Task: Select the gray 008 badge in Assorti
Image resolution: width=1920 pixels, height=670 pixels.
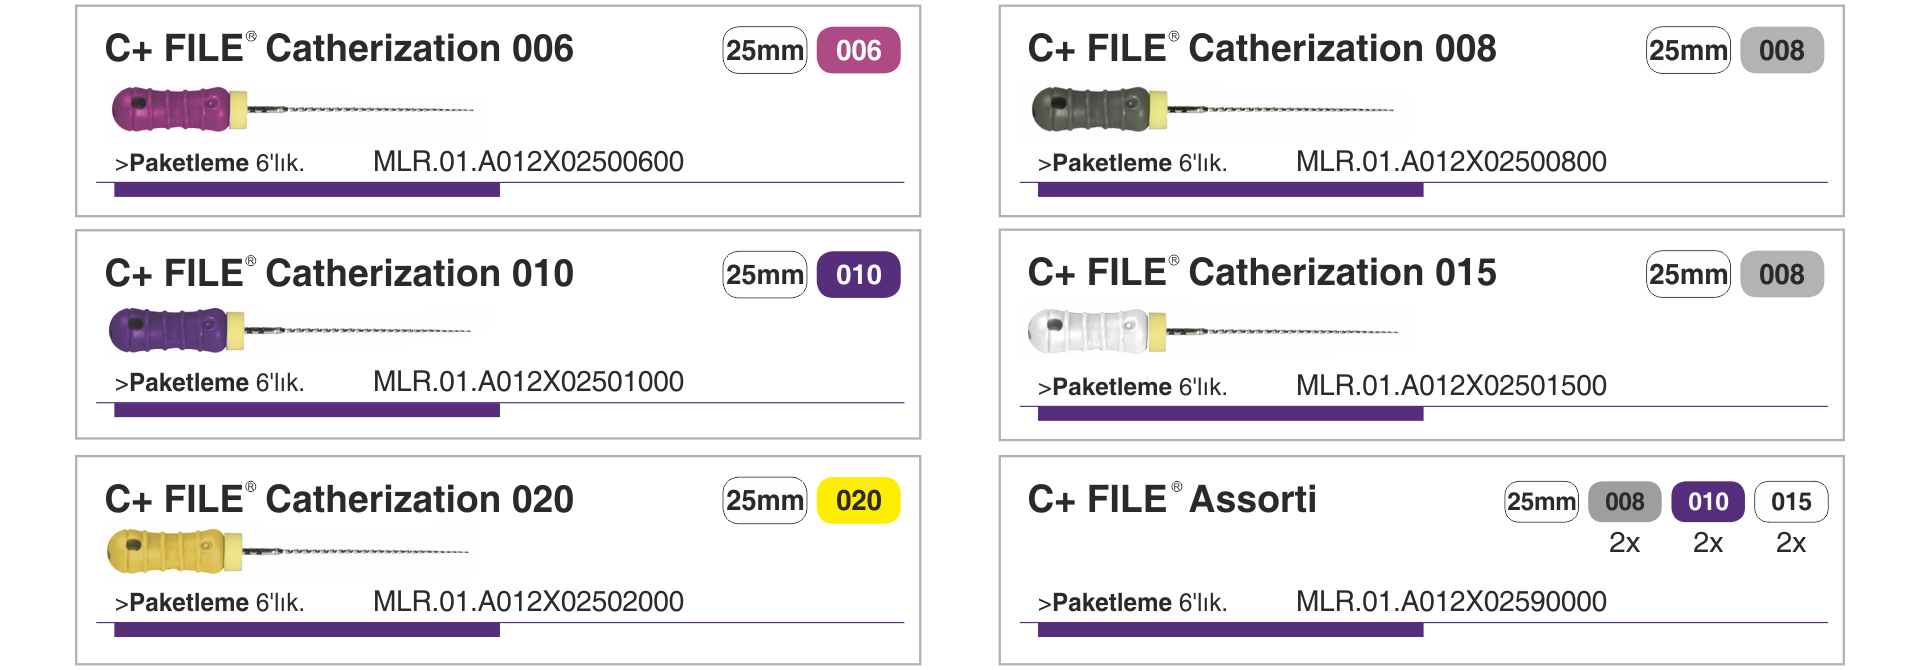Action: (x=1624, y=502)
